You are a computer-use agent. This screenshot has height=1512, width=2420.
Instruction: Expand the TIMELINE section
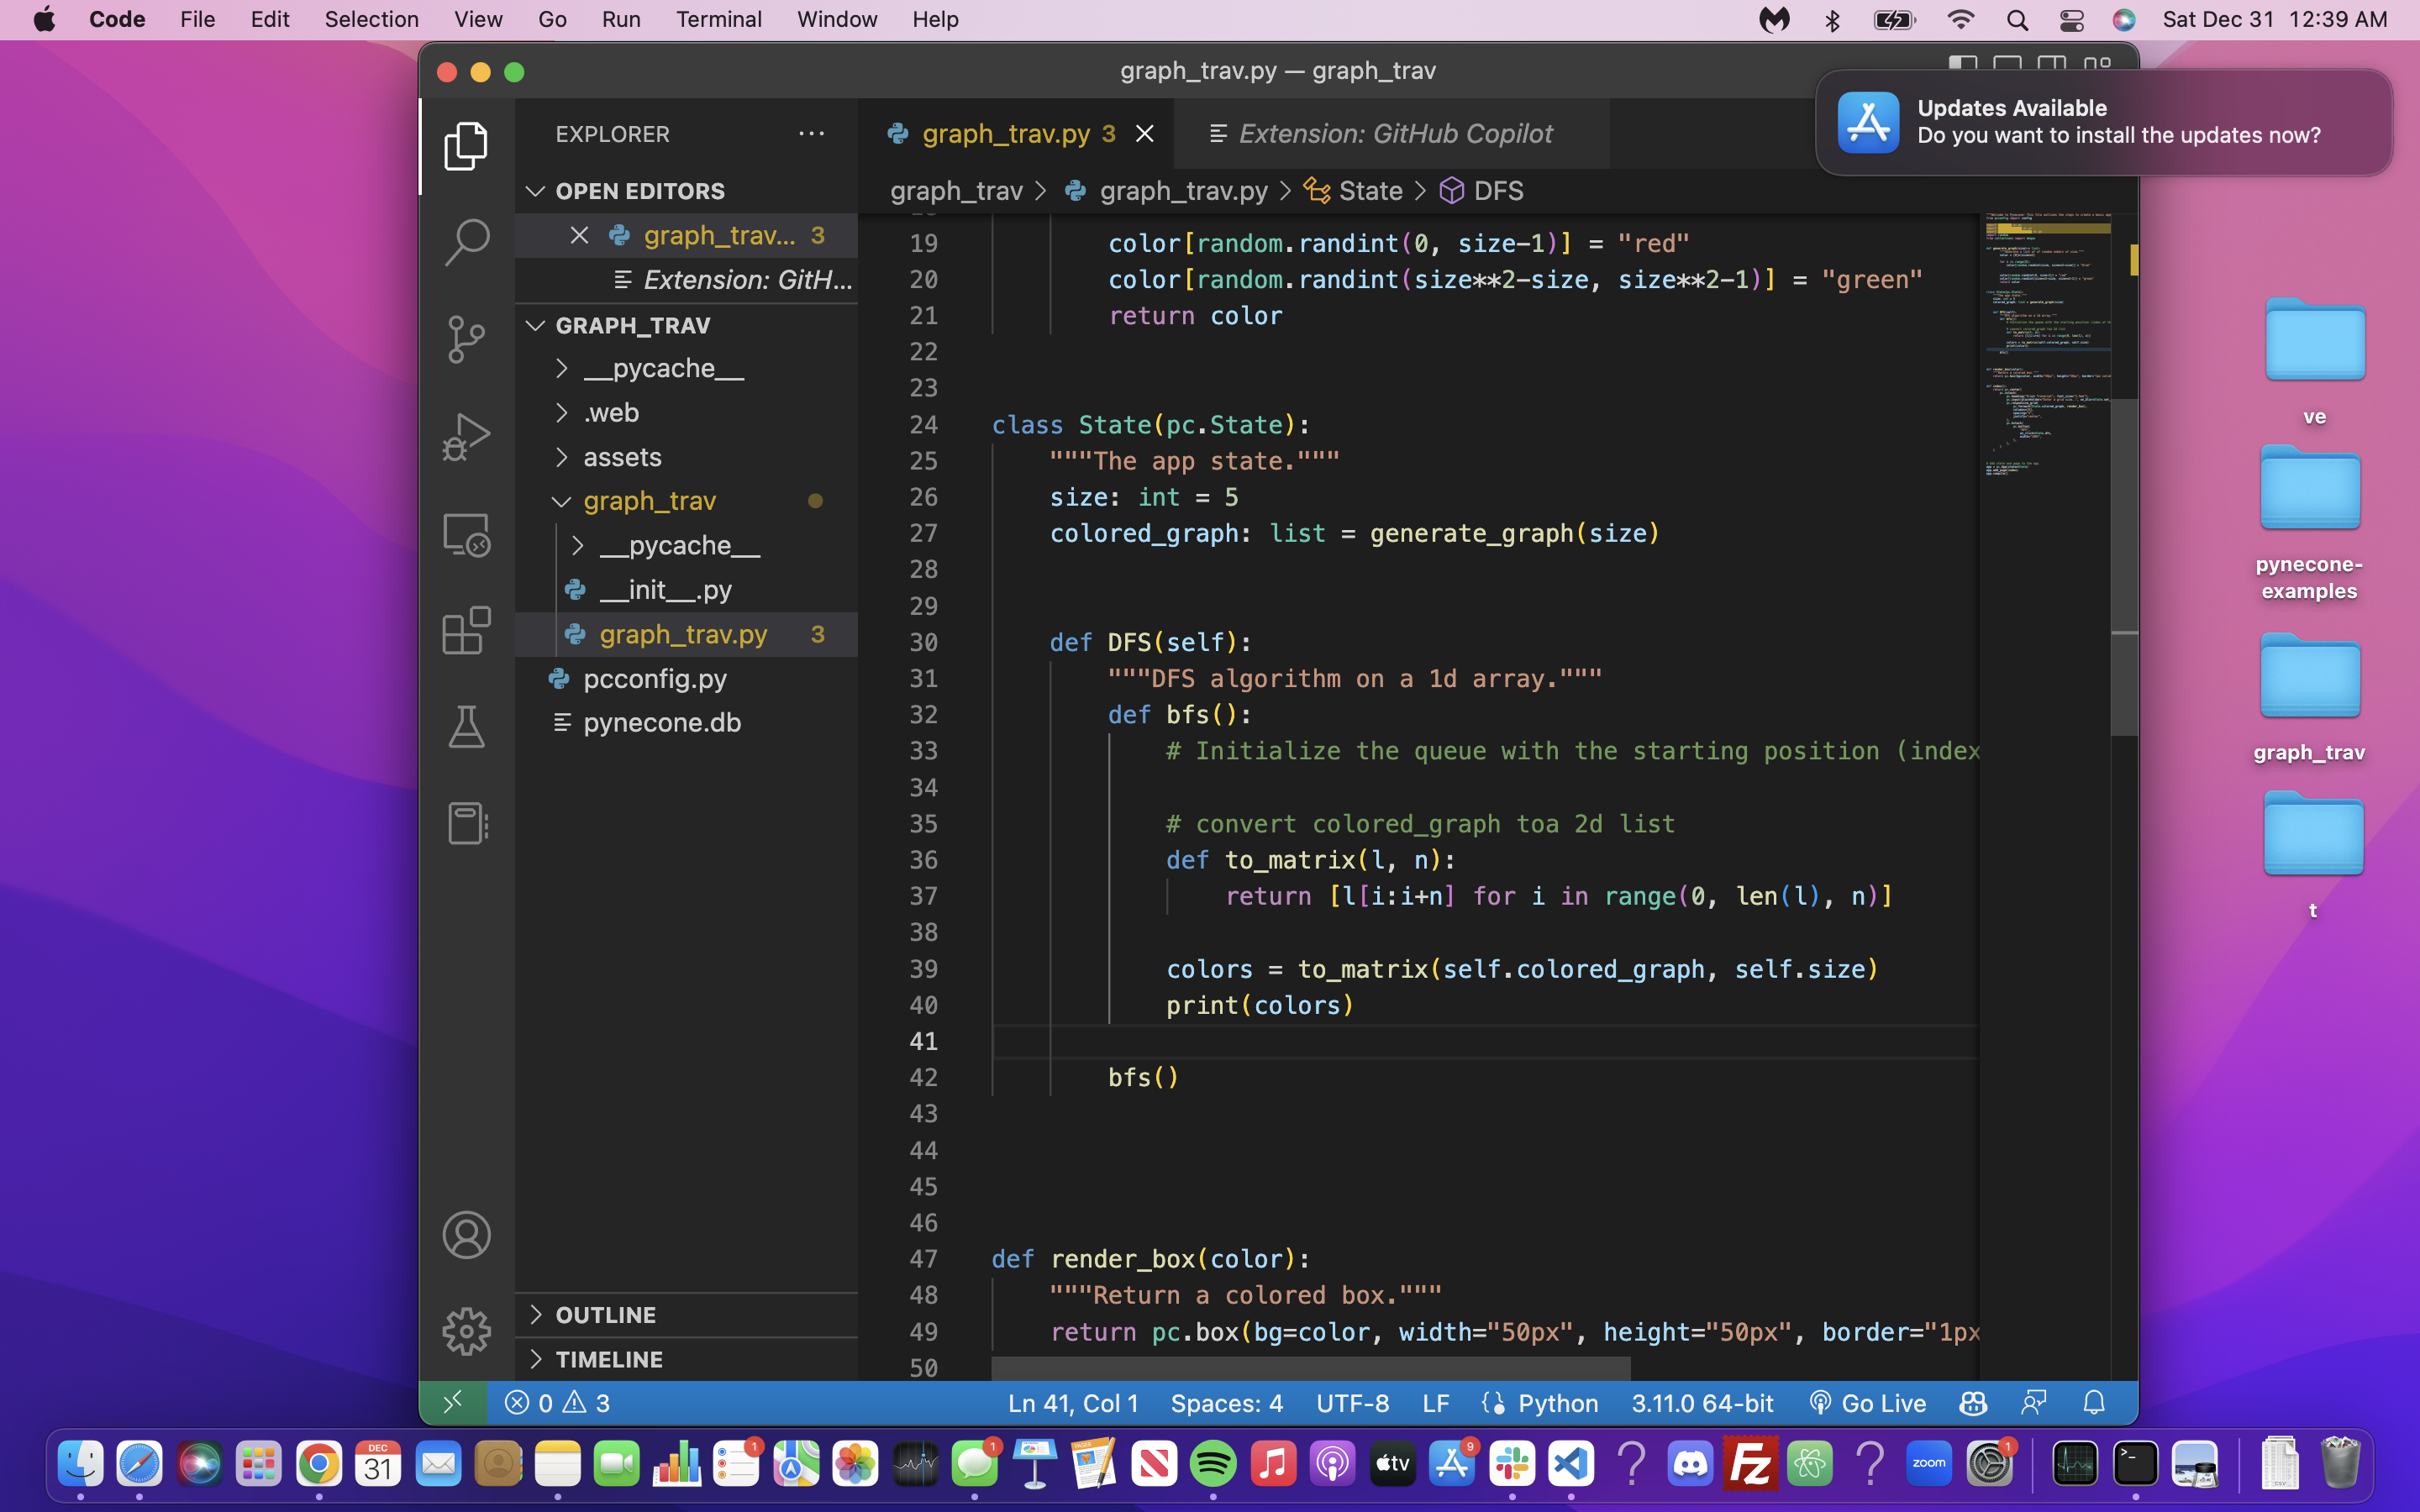point(608,1359)
